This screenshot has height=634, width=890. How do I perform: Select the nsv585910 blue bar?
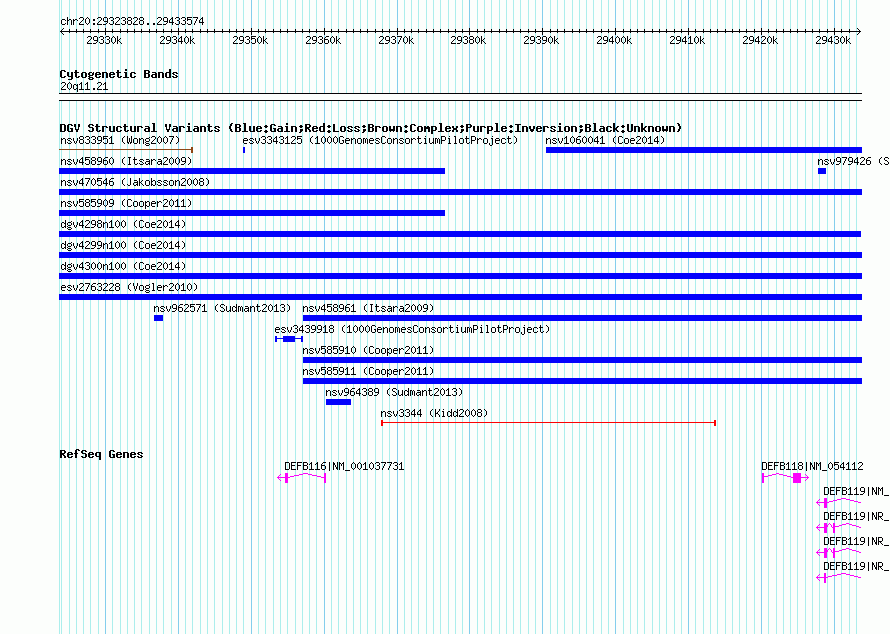pyautogui.click(x=582, y=360)
